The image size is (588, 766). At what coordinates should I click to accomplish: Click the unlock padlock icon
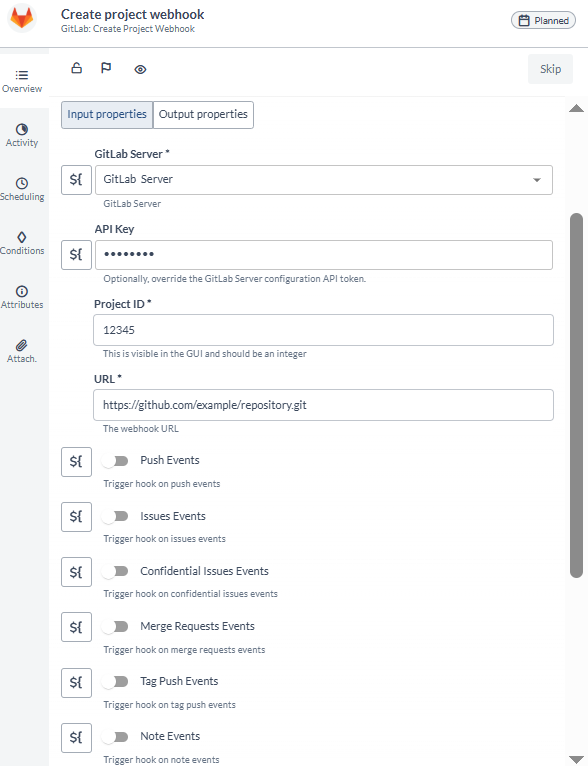[77, 68]
